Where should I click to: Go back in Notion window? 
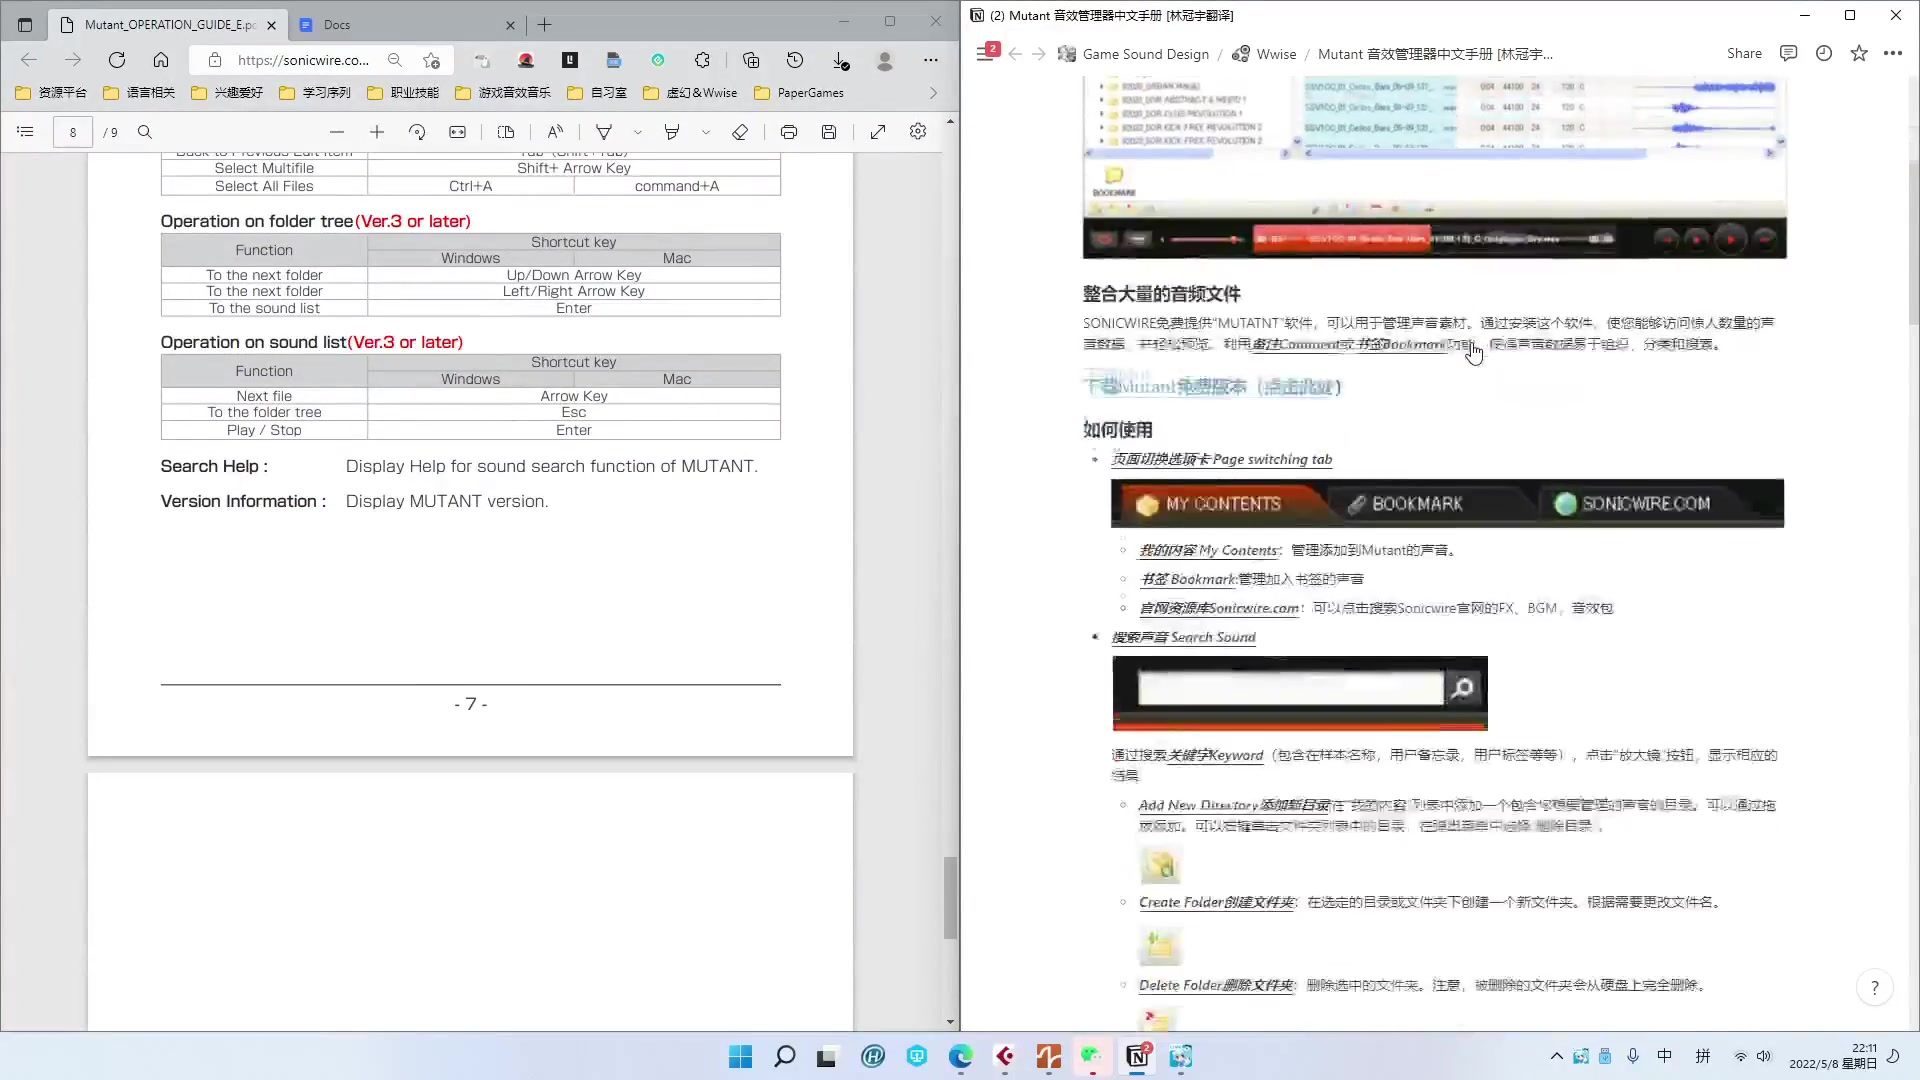(x=1015, y=54)
